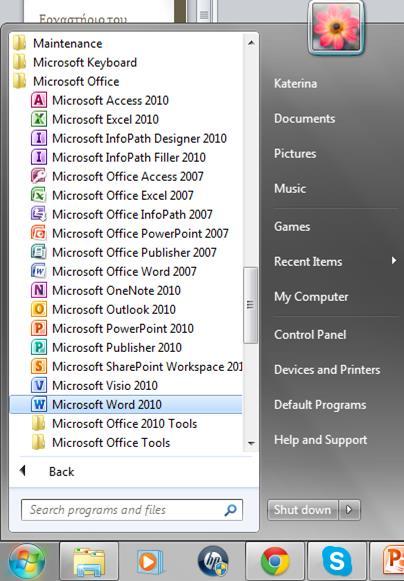The width and height of the screenshot is (404, 581).
Task: Click the 'Microsoft Publisher 2010' label
Action: point(117,348)
